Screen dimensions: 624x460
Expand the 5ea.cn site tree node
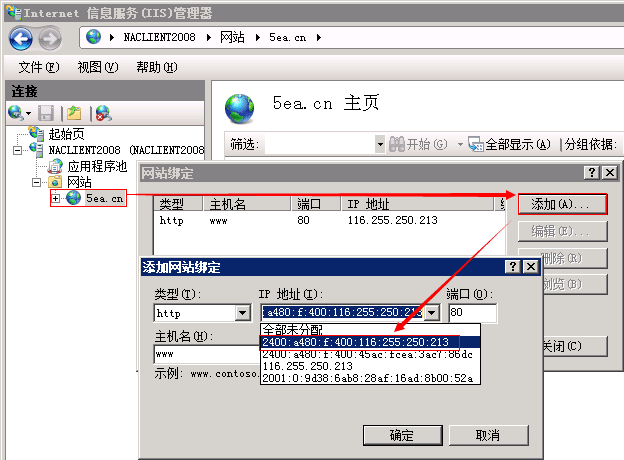click(x=56, y=198)
